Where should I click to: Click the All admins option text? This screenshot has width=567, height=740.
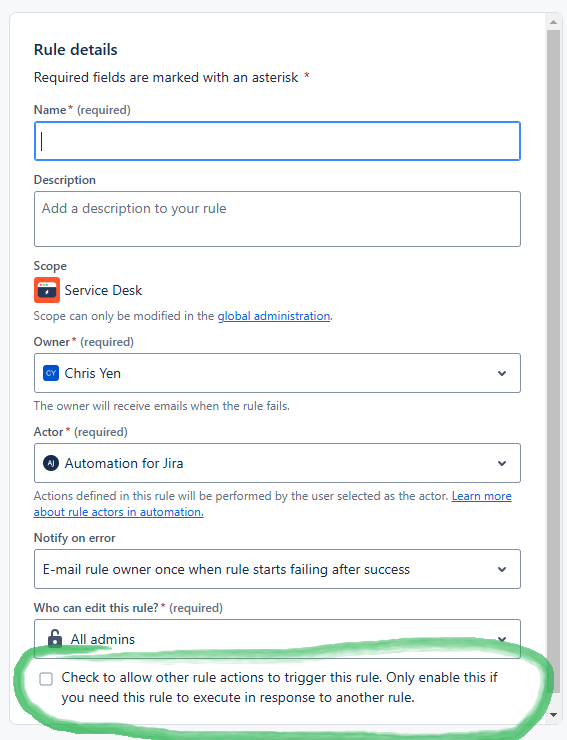click(x=102, y=639)
